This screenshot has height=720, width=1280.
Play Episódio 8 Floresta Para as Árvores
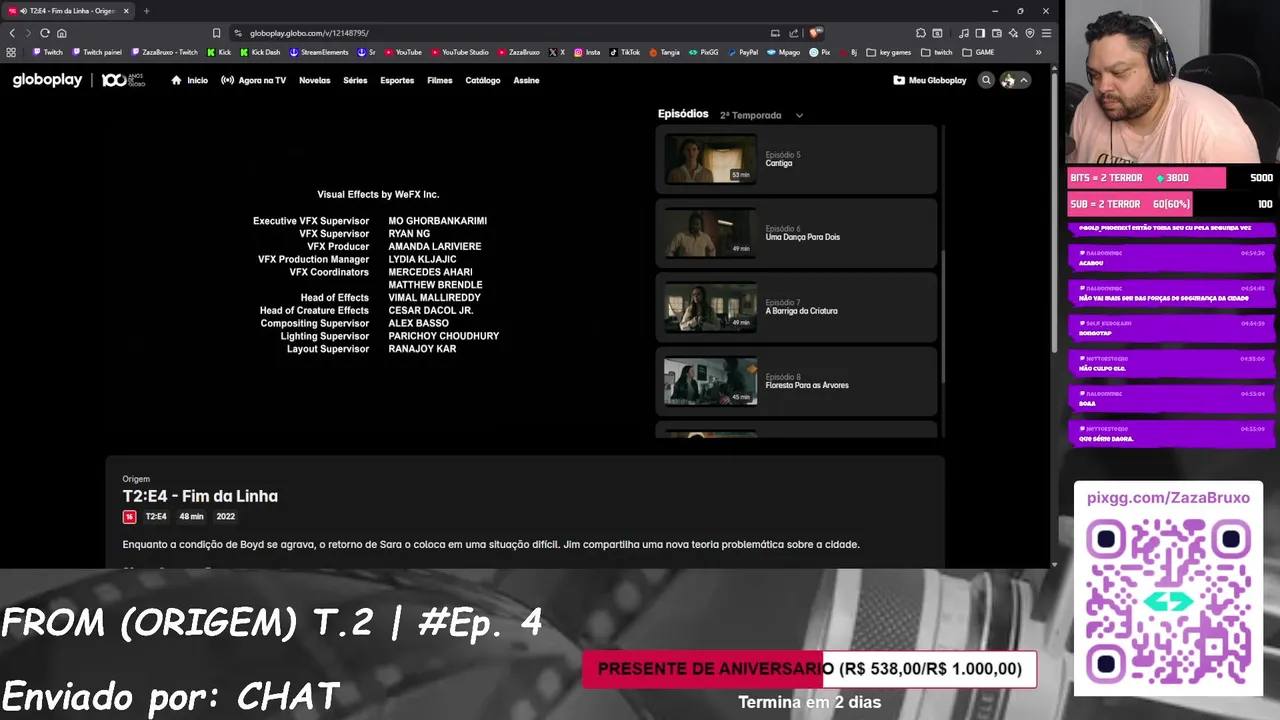(x=710, y=381)
